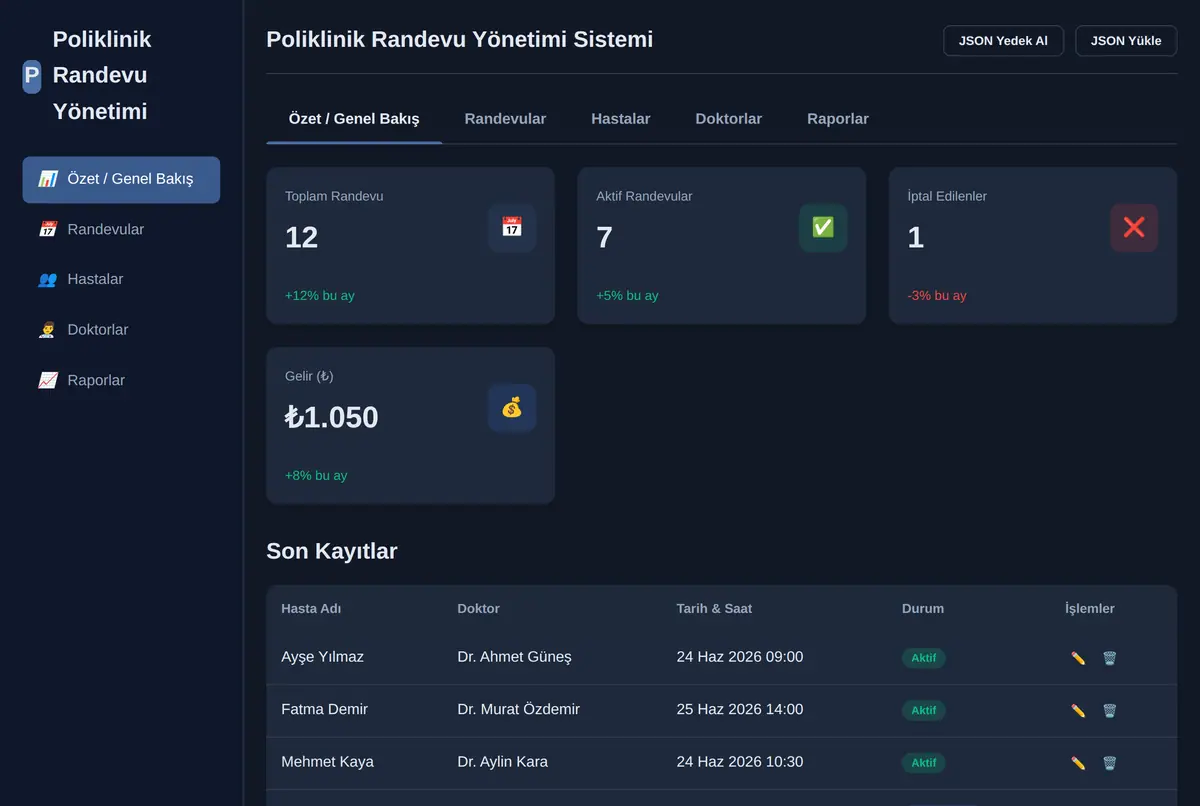1200x806 pixels.
Task: Open Doktorlar label in the sidebar
Action: (98, 330)
